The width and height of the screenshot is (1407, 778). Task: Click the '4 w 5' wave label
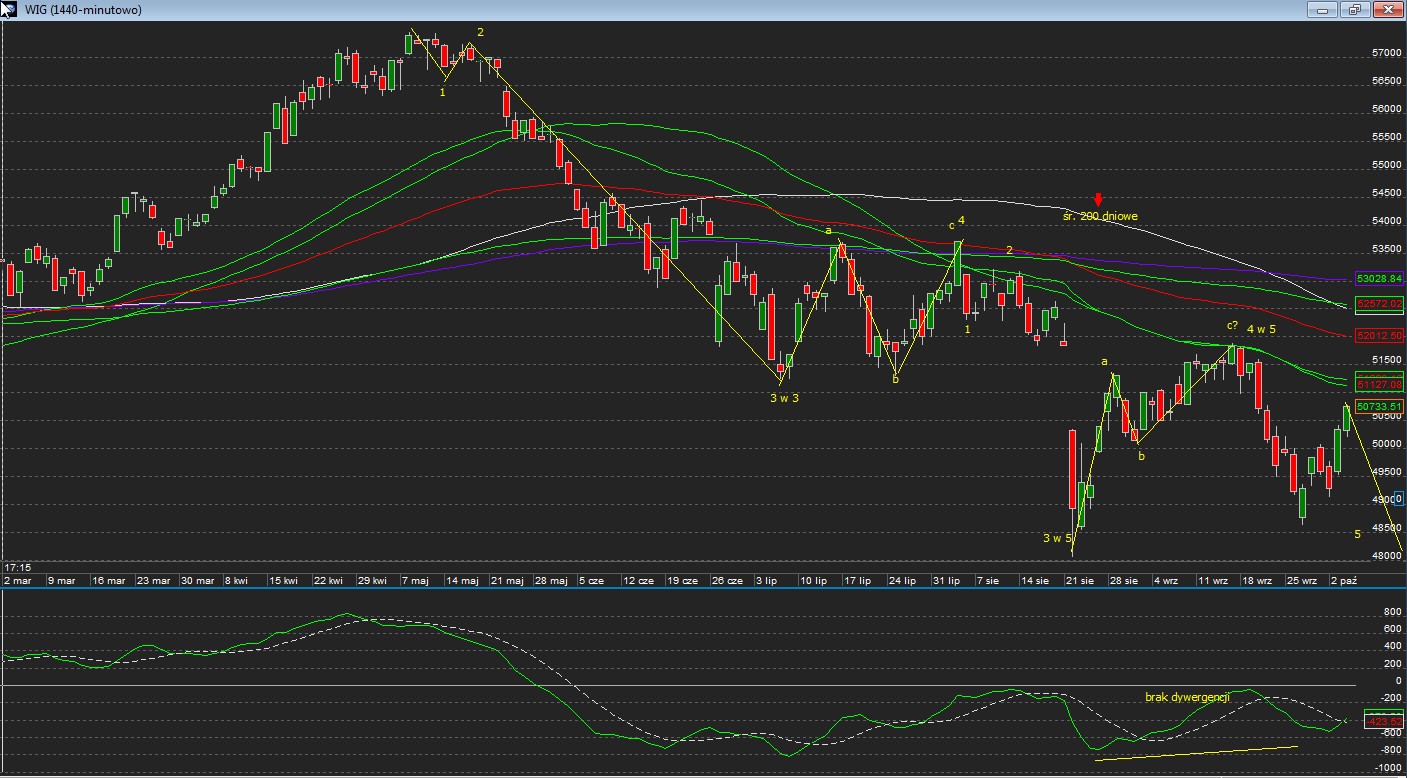tap(1261, 329)
